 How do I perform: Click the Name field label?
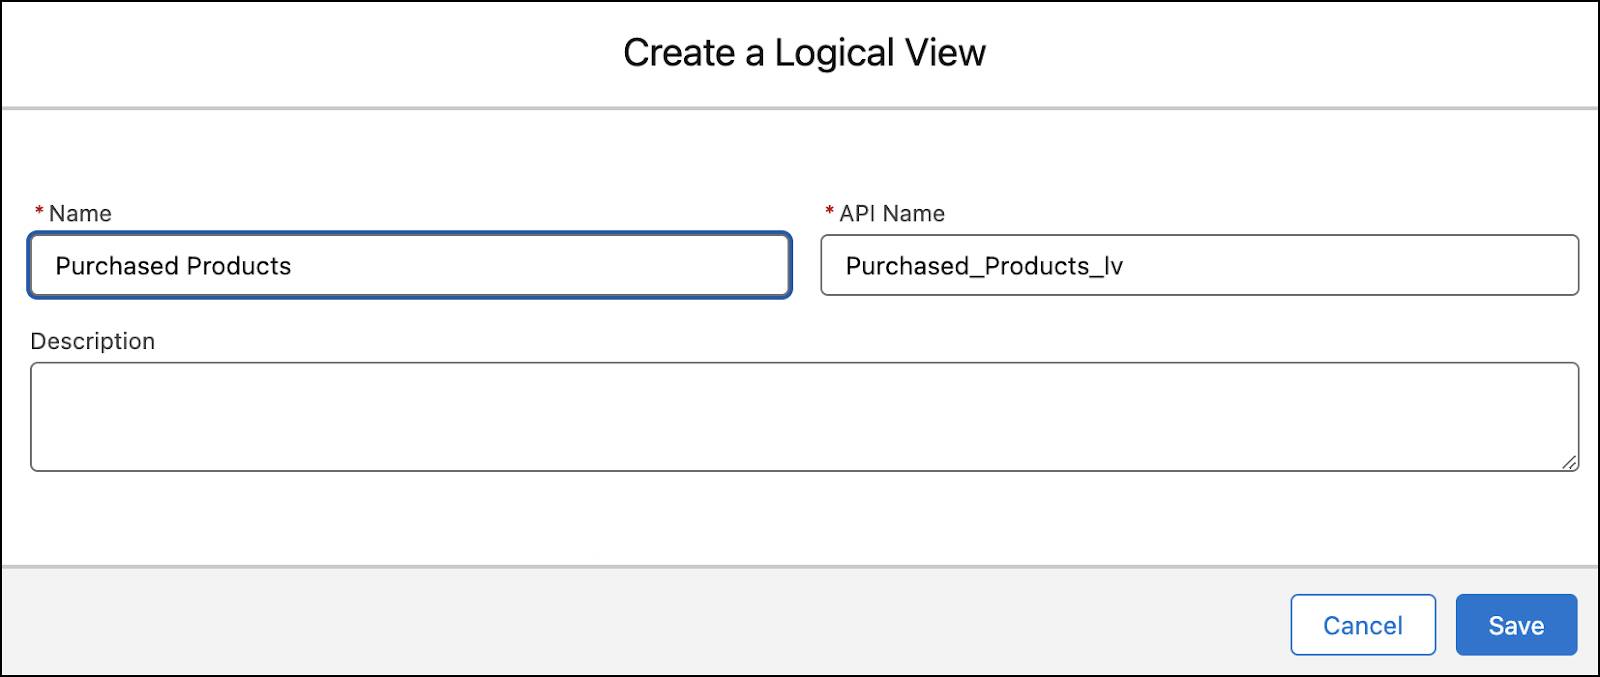[x=80, y=213]
